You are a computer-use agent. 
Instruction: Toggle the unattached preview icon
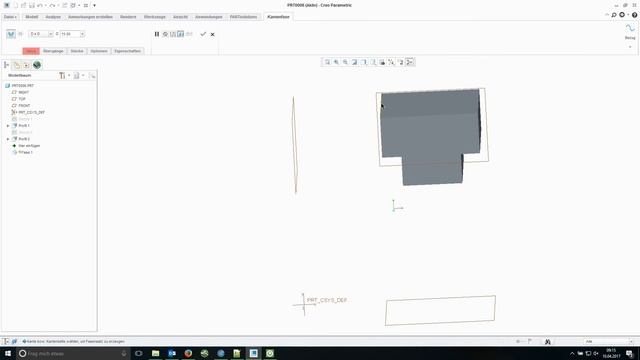pos(173,34)
